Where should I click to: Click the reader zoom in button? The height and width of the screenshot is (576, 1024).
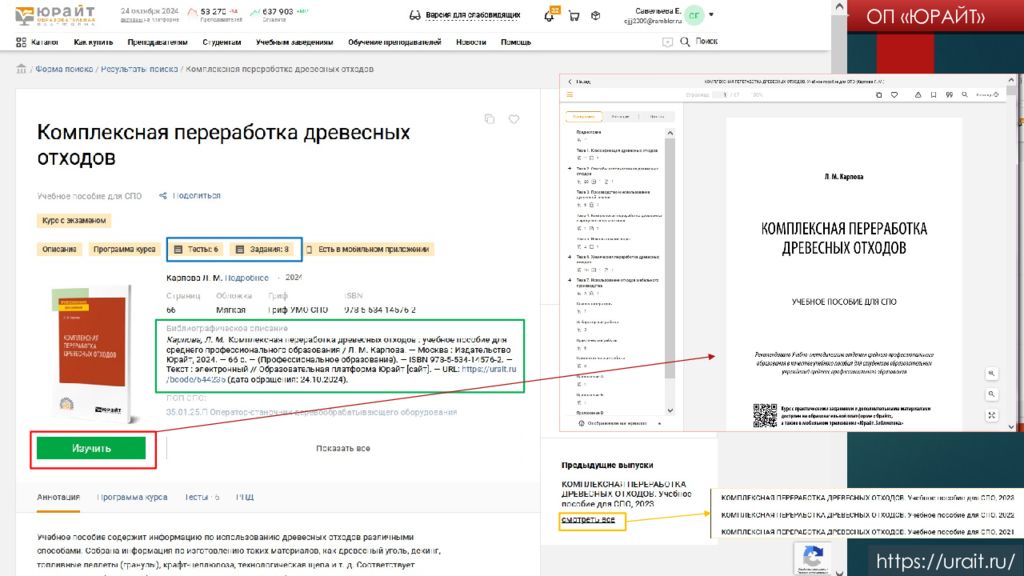pos(991,374)
